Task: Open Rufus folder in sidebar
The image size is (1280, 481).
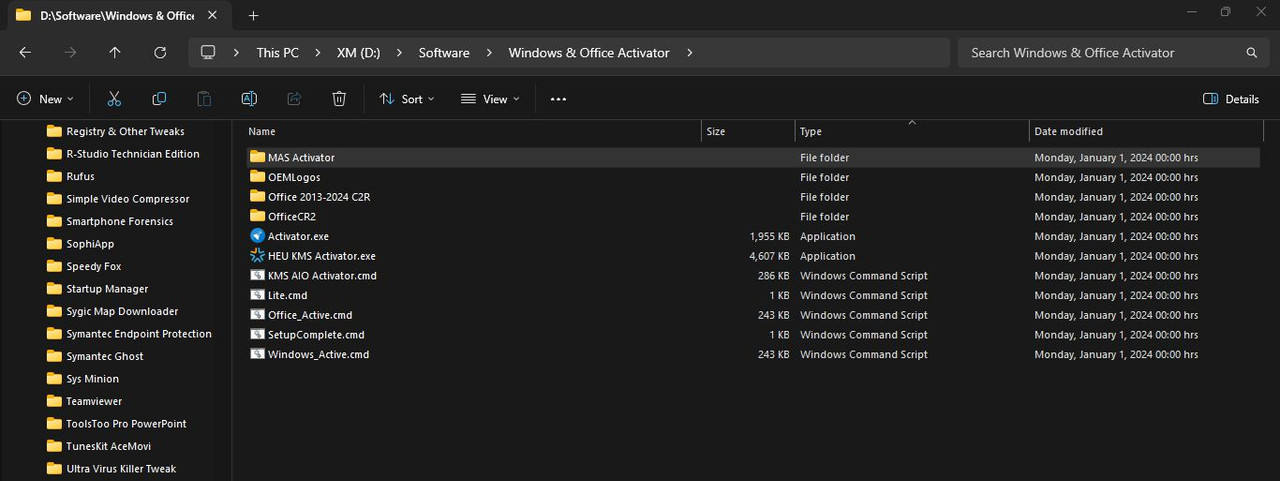Action: [71, 176]
